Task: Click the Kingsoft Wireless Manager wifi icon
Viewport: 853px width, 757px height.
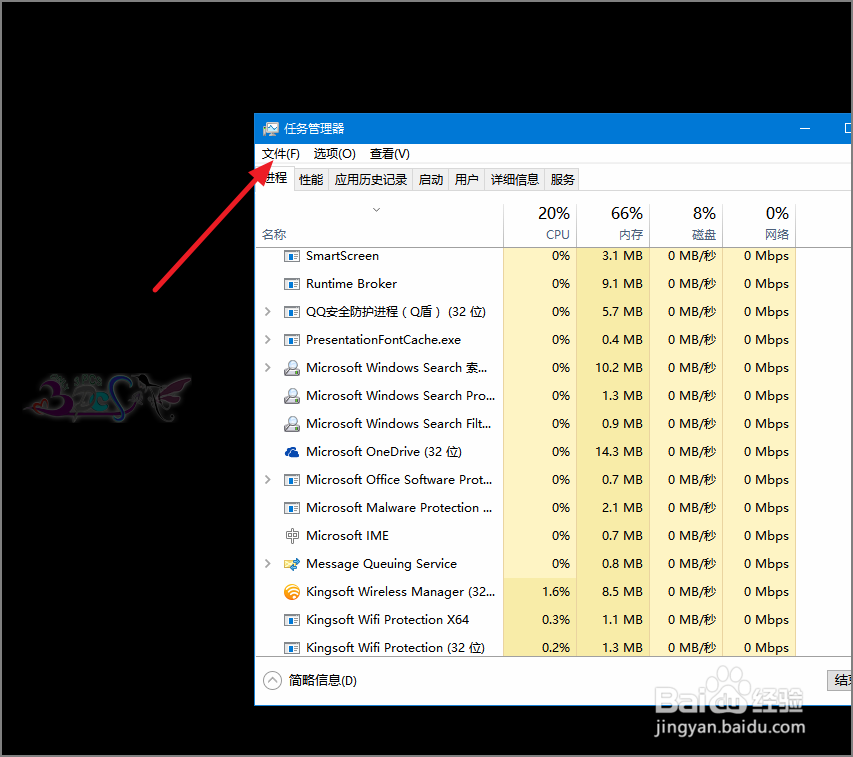Action: pyautogui.click(x=292, y=592)
